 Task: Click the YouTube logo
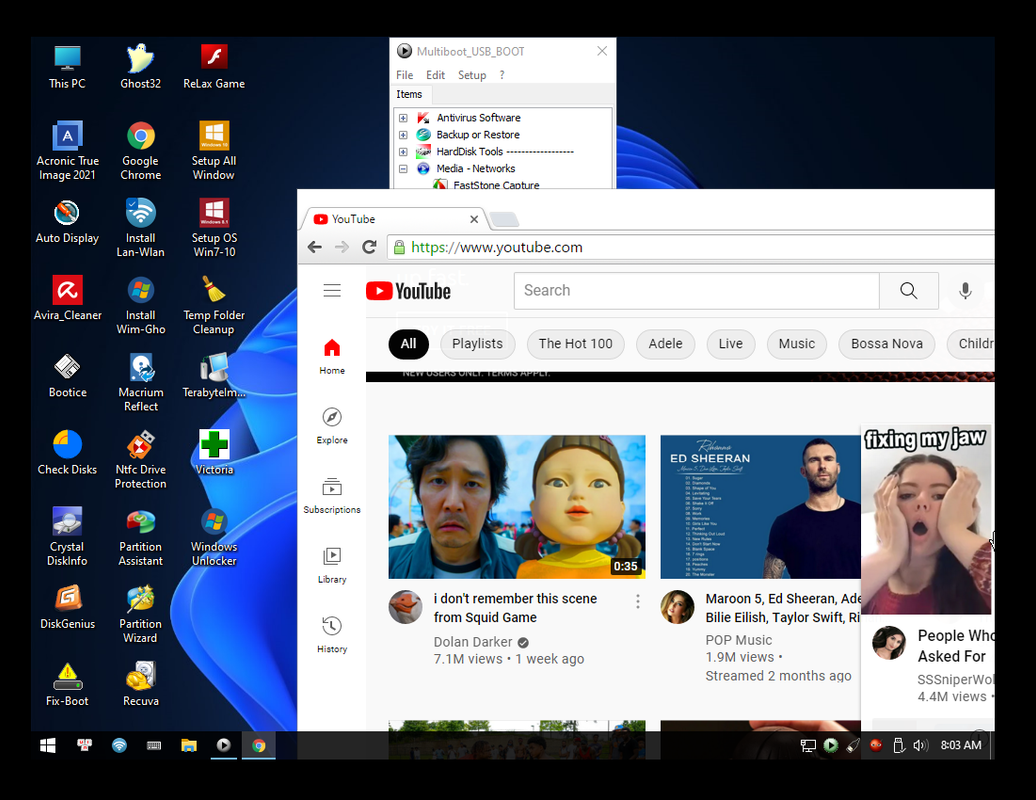click(408, 291)
